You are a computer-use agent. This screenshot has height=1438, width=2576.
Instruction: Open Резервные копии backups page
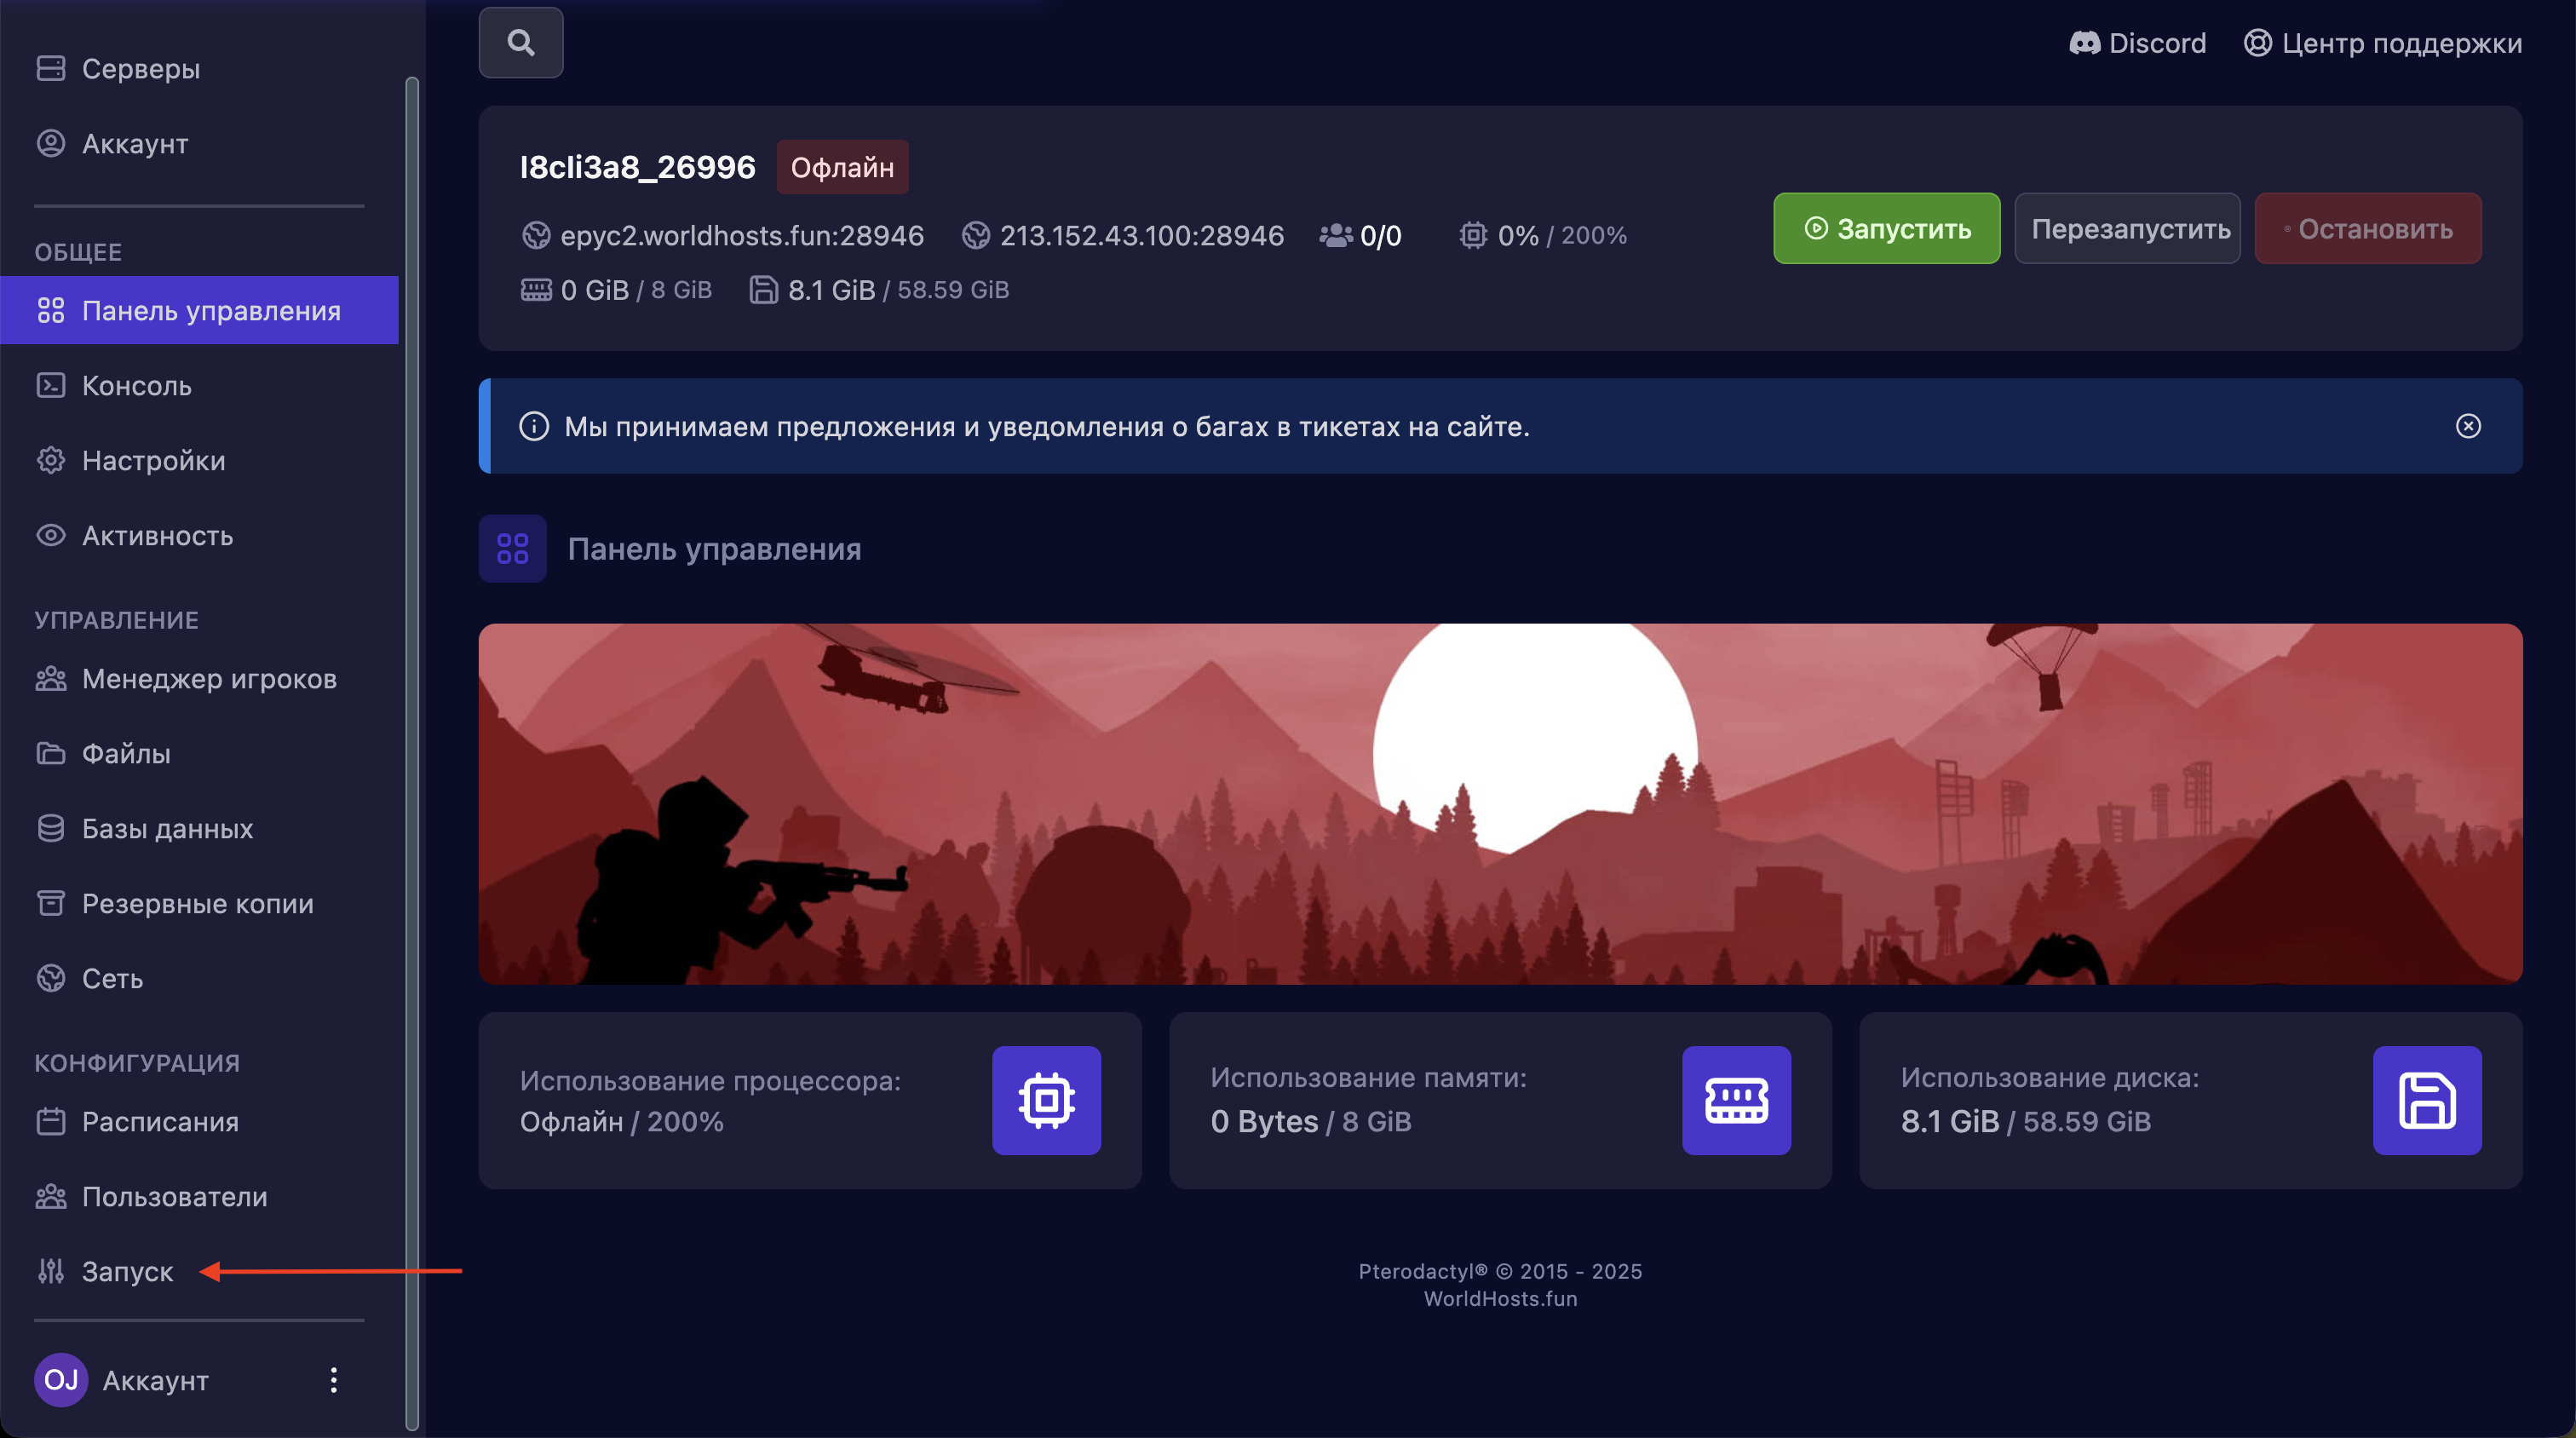pyautogui.click(x=197, y=904)
